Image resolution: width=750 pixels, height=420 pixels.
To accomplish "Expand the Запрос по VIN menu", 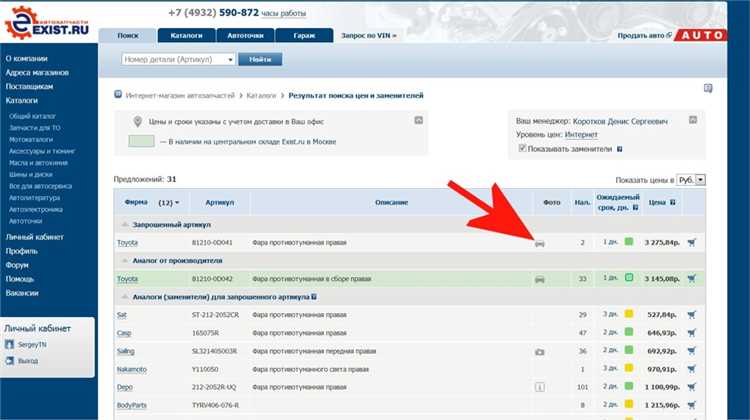I will coord(369,35).
